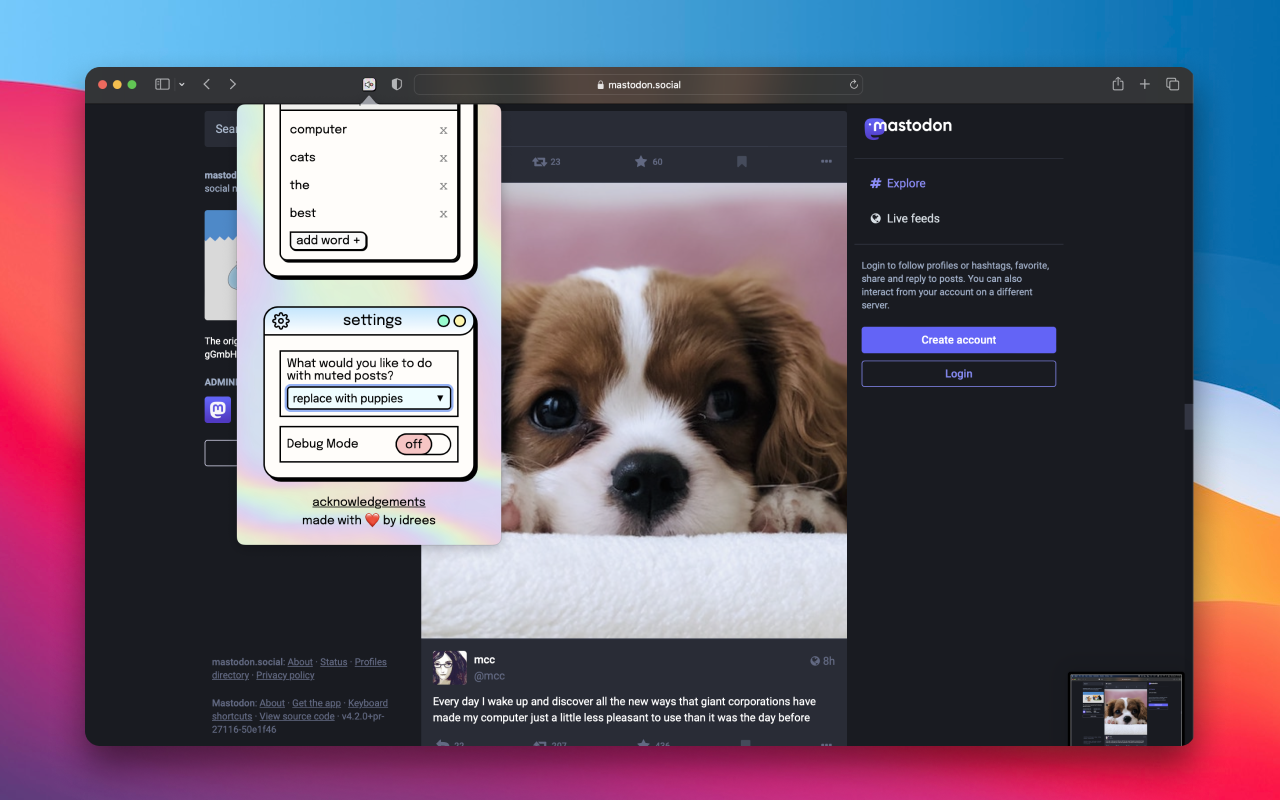Click the Login button
The image size is (1280, 800).
[959, 374]
